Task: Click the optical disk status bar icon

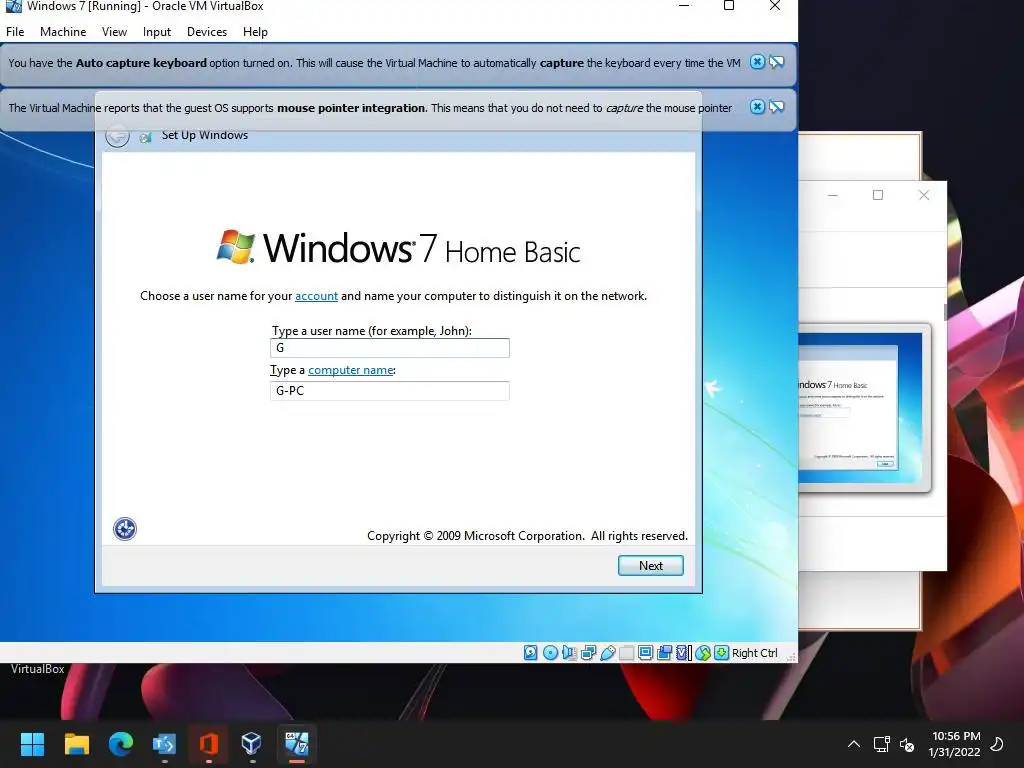Action: (551, 652)
